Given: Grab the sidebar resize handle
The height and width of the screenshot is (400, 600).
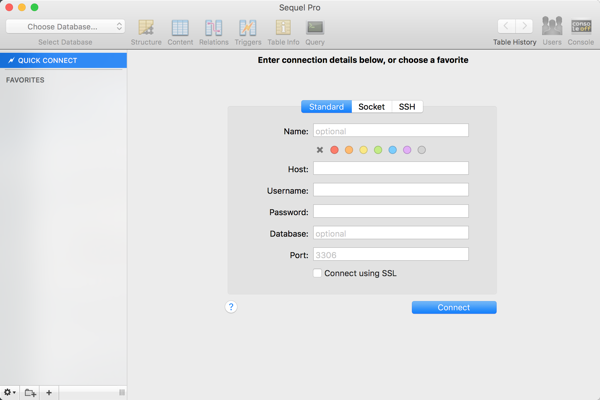Looking at the screenshot, I should [x=122, y=392].
